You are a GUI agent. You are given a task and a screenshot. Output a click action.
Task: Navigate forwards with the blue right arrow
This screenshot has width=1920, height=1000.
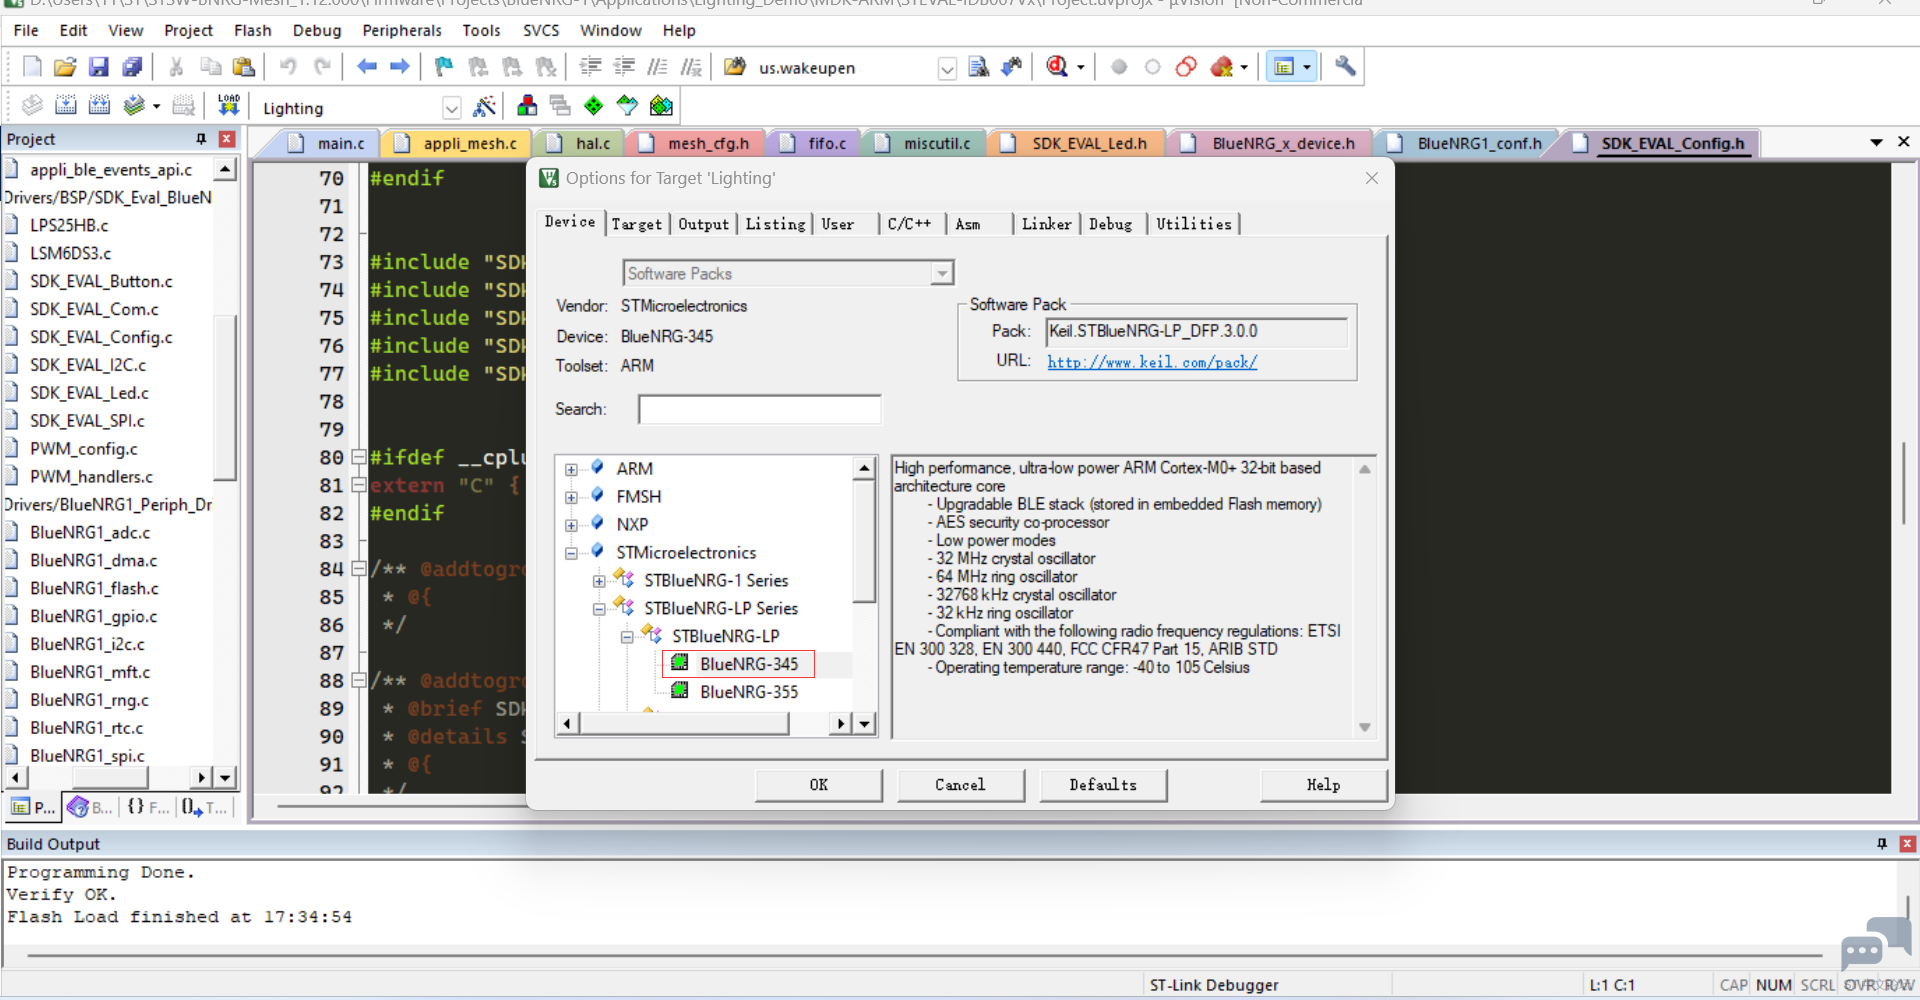[x=400, y=67]
